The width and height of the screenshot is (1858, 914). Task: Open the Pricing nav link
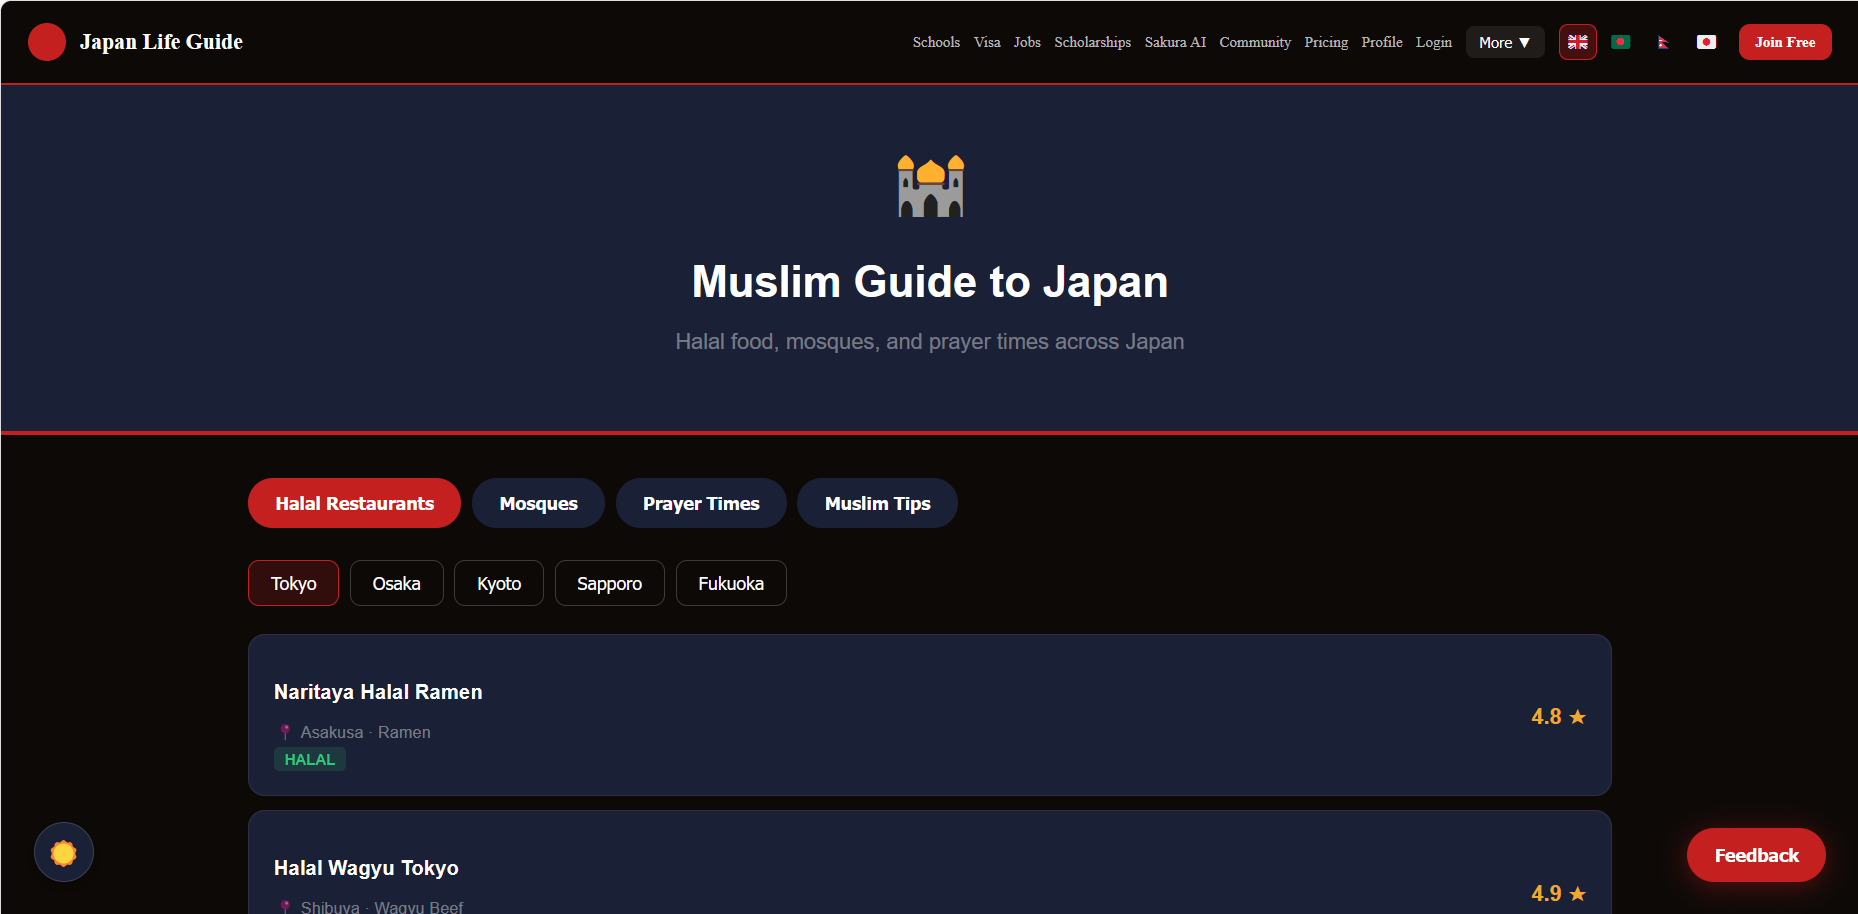[1326, 42]
